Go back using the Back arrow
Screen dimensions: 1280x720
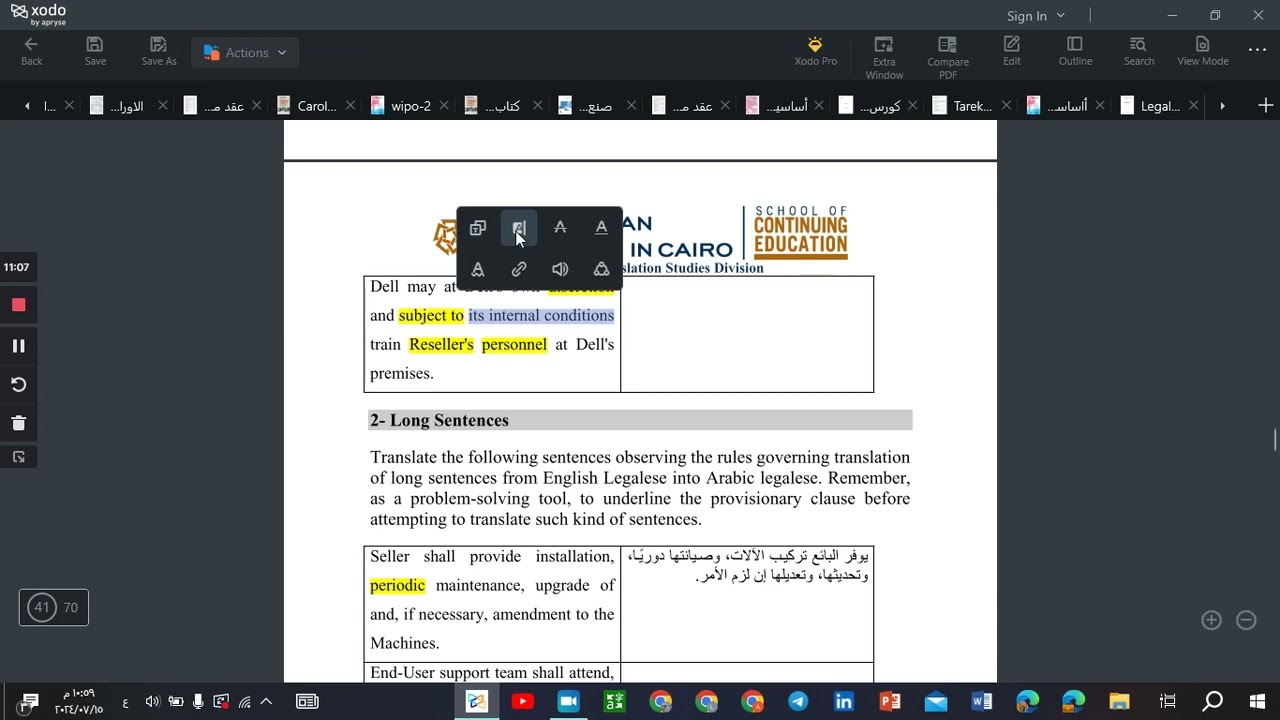pos(31,52)
